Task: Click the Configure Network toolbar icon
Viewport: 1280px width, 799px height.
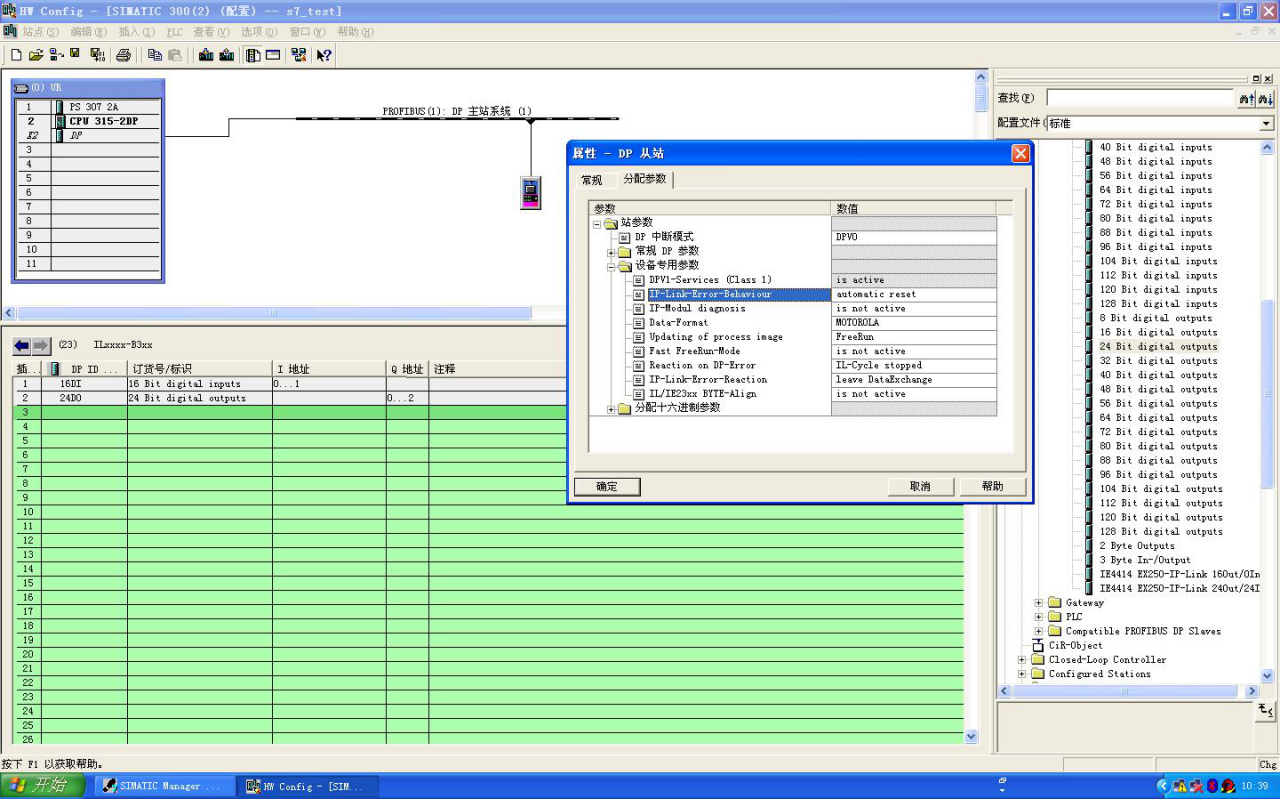Action: tap(298, 55)
